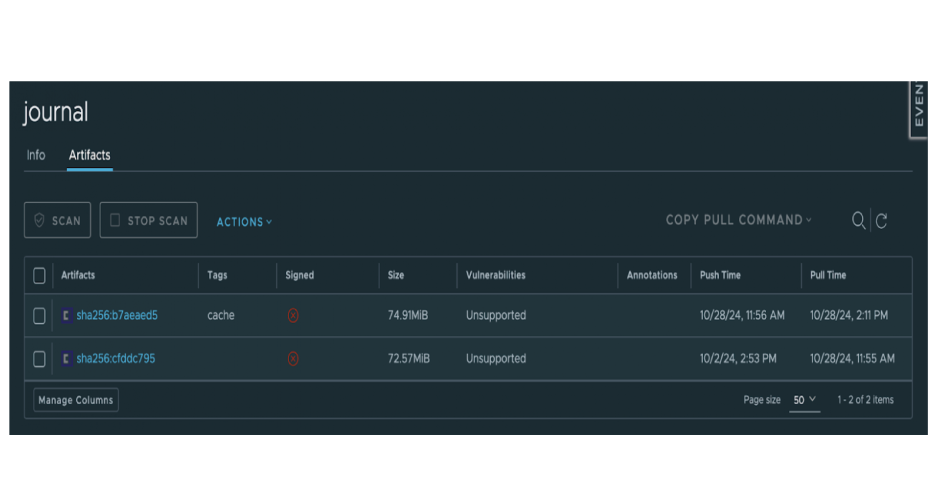Select the checkbox for sha256:cfddc795 row
This screenshot has height=492, width=936.
click(39, 359)
